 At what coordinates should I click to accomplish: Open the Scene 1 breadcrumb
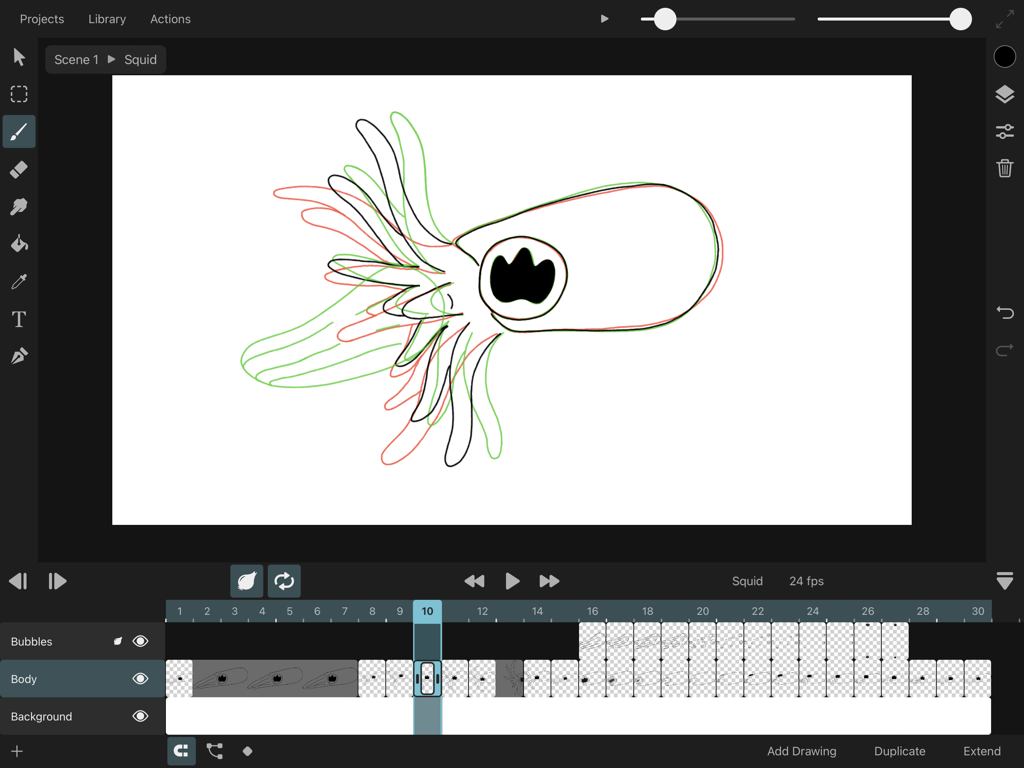[x=77, y=59]
